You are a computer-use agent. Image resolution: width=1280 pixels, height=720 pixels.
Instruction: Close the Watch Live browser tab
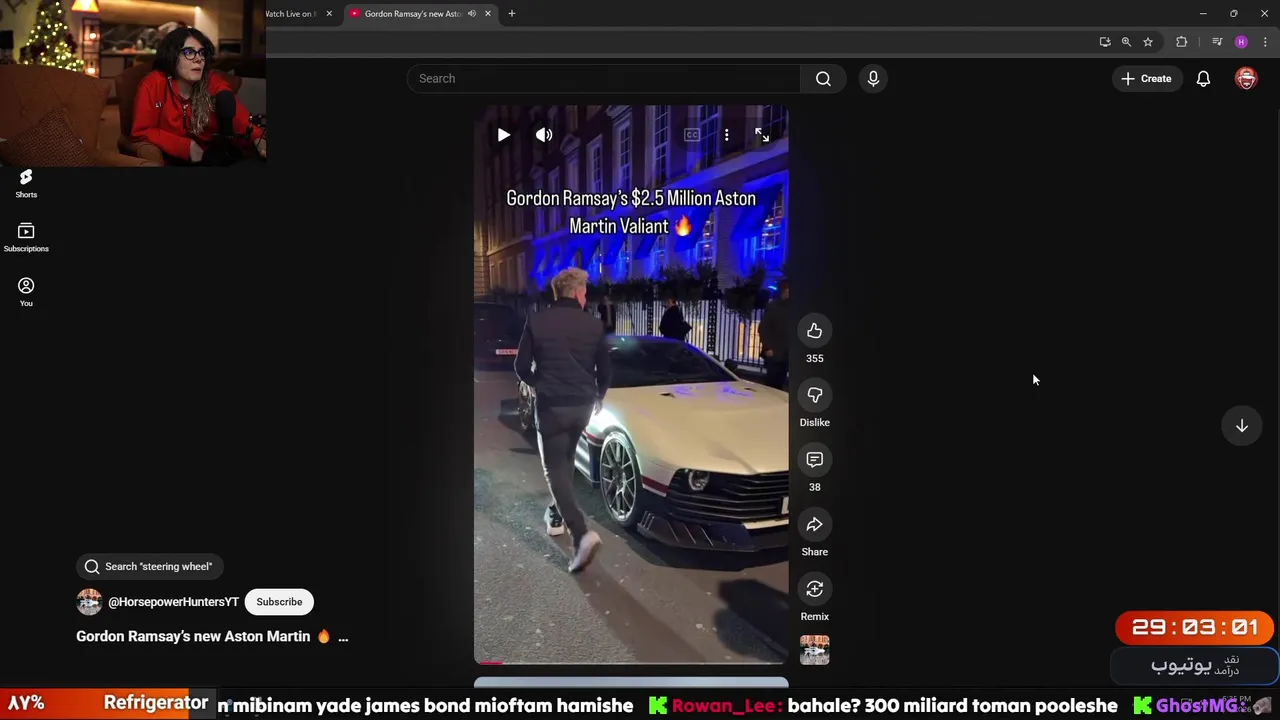click(x=329, y=14)
